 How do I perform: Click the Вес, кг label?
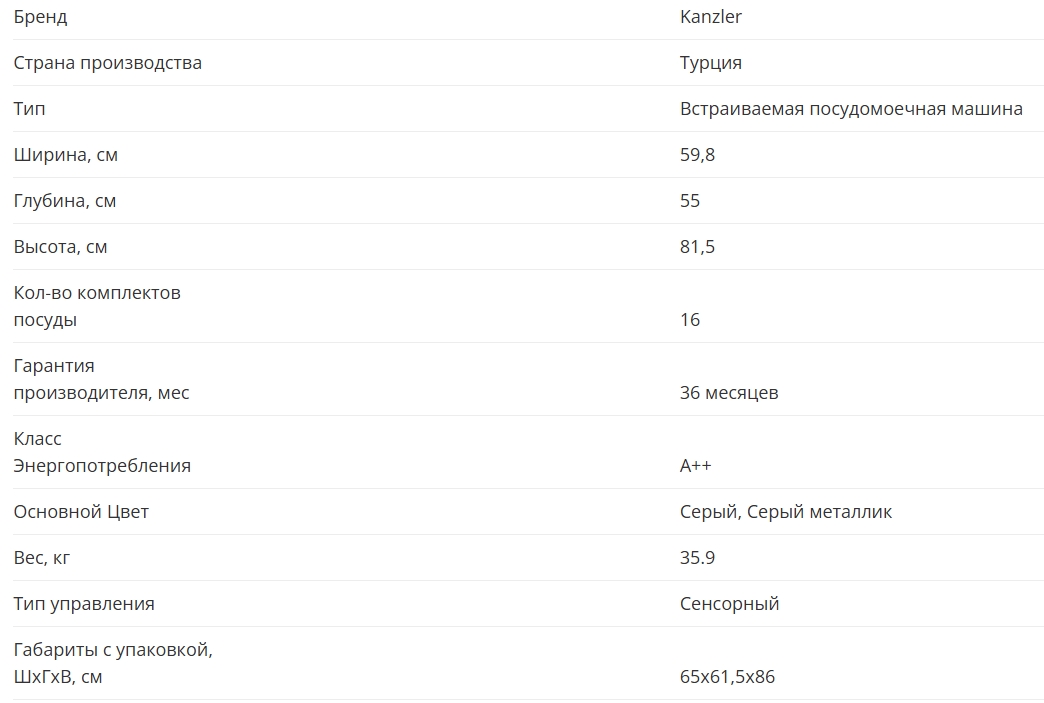[42, 558]
